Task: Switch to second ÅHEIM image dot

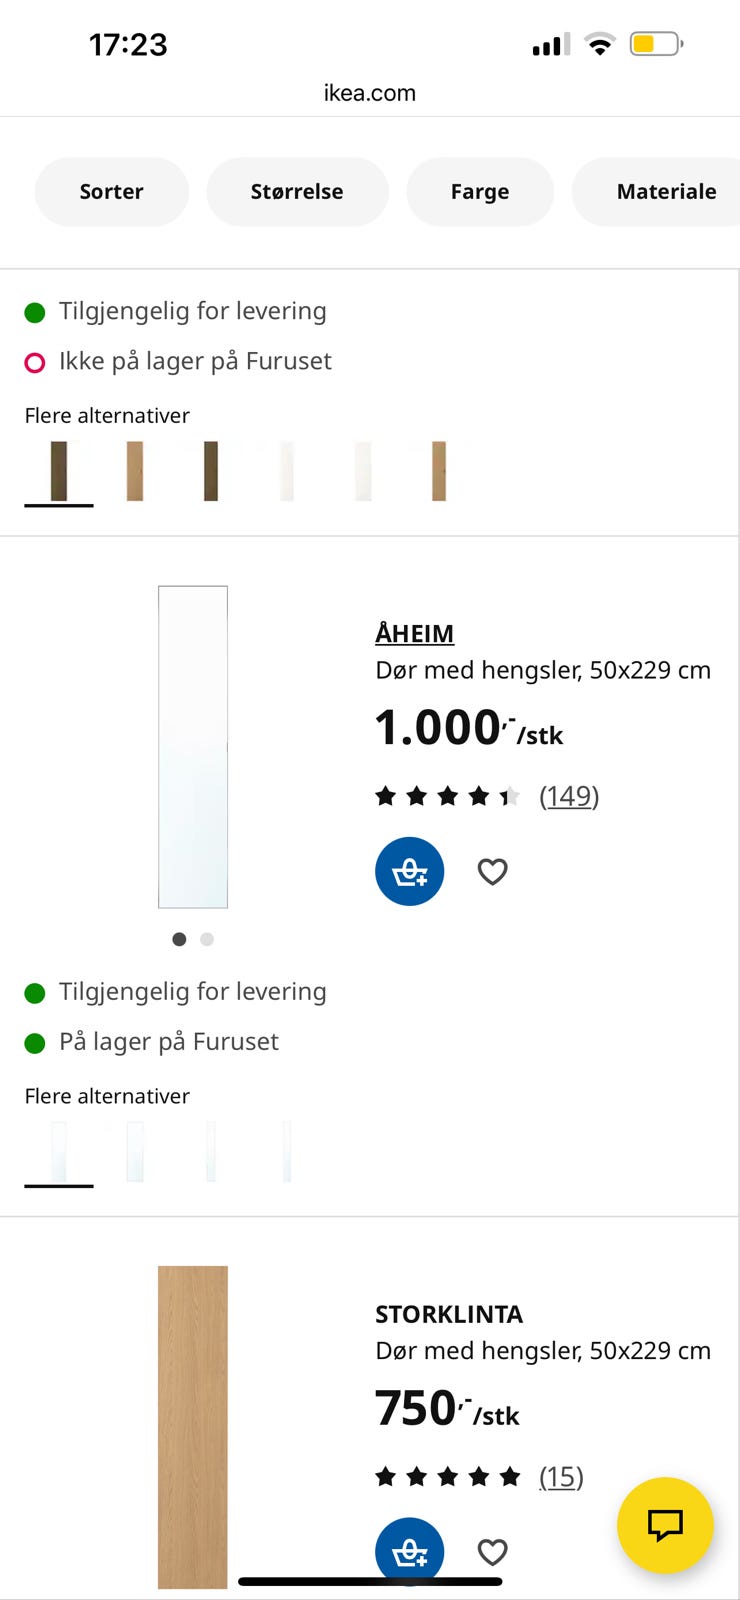Action: 207,939
